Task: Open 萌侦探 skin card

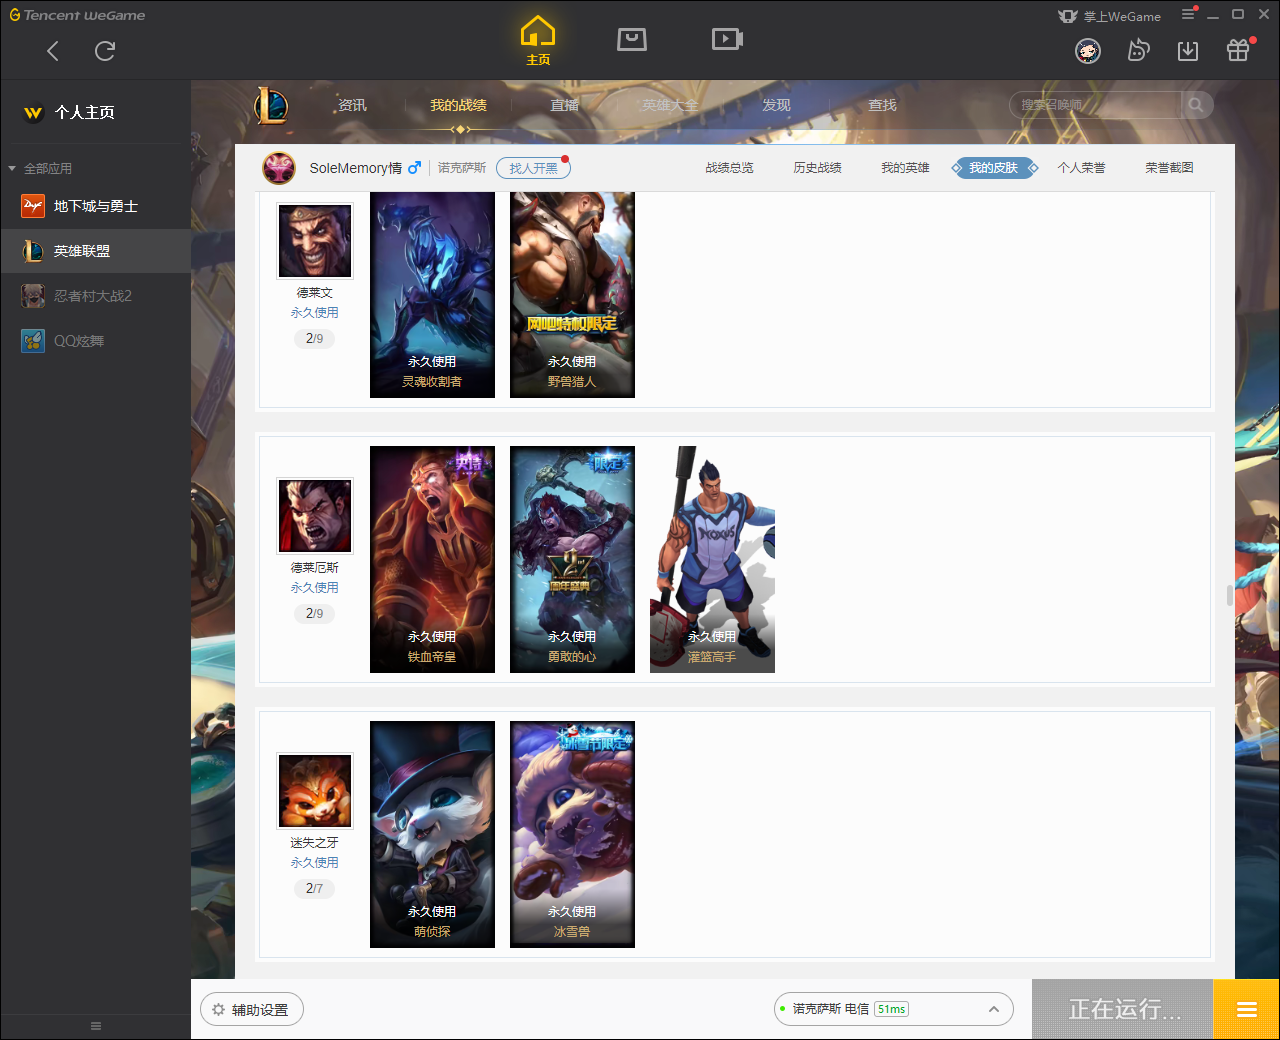Action: click(432, 834)
